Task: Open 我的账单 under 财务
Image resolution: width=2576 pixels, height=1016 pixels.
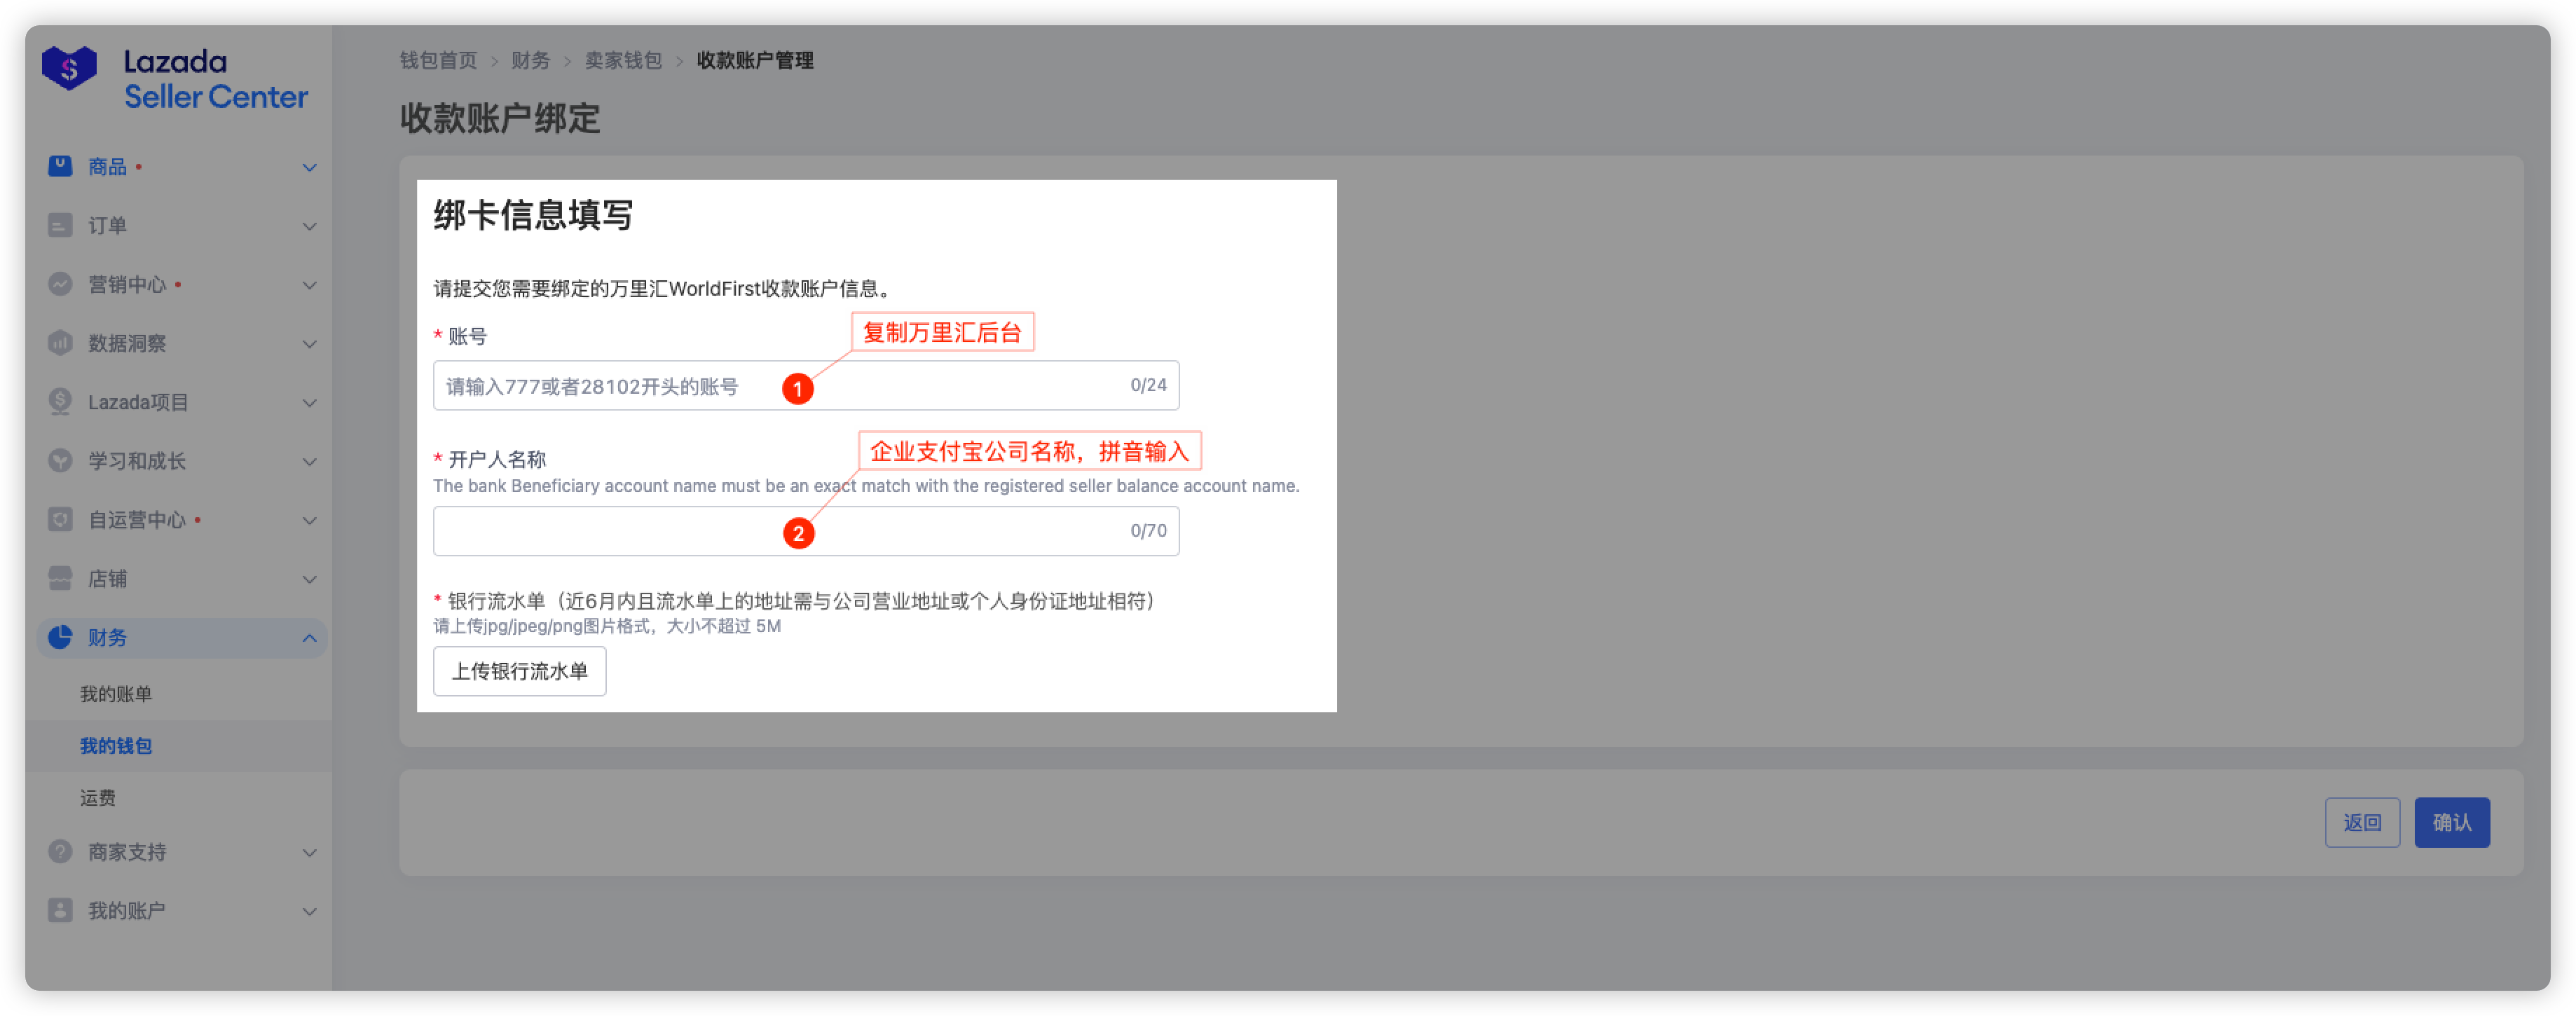Action: pos(116,694)
